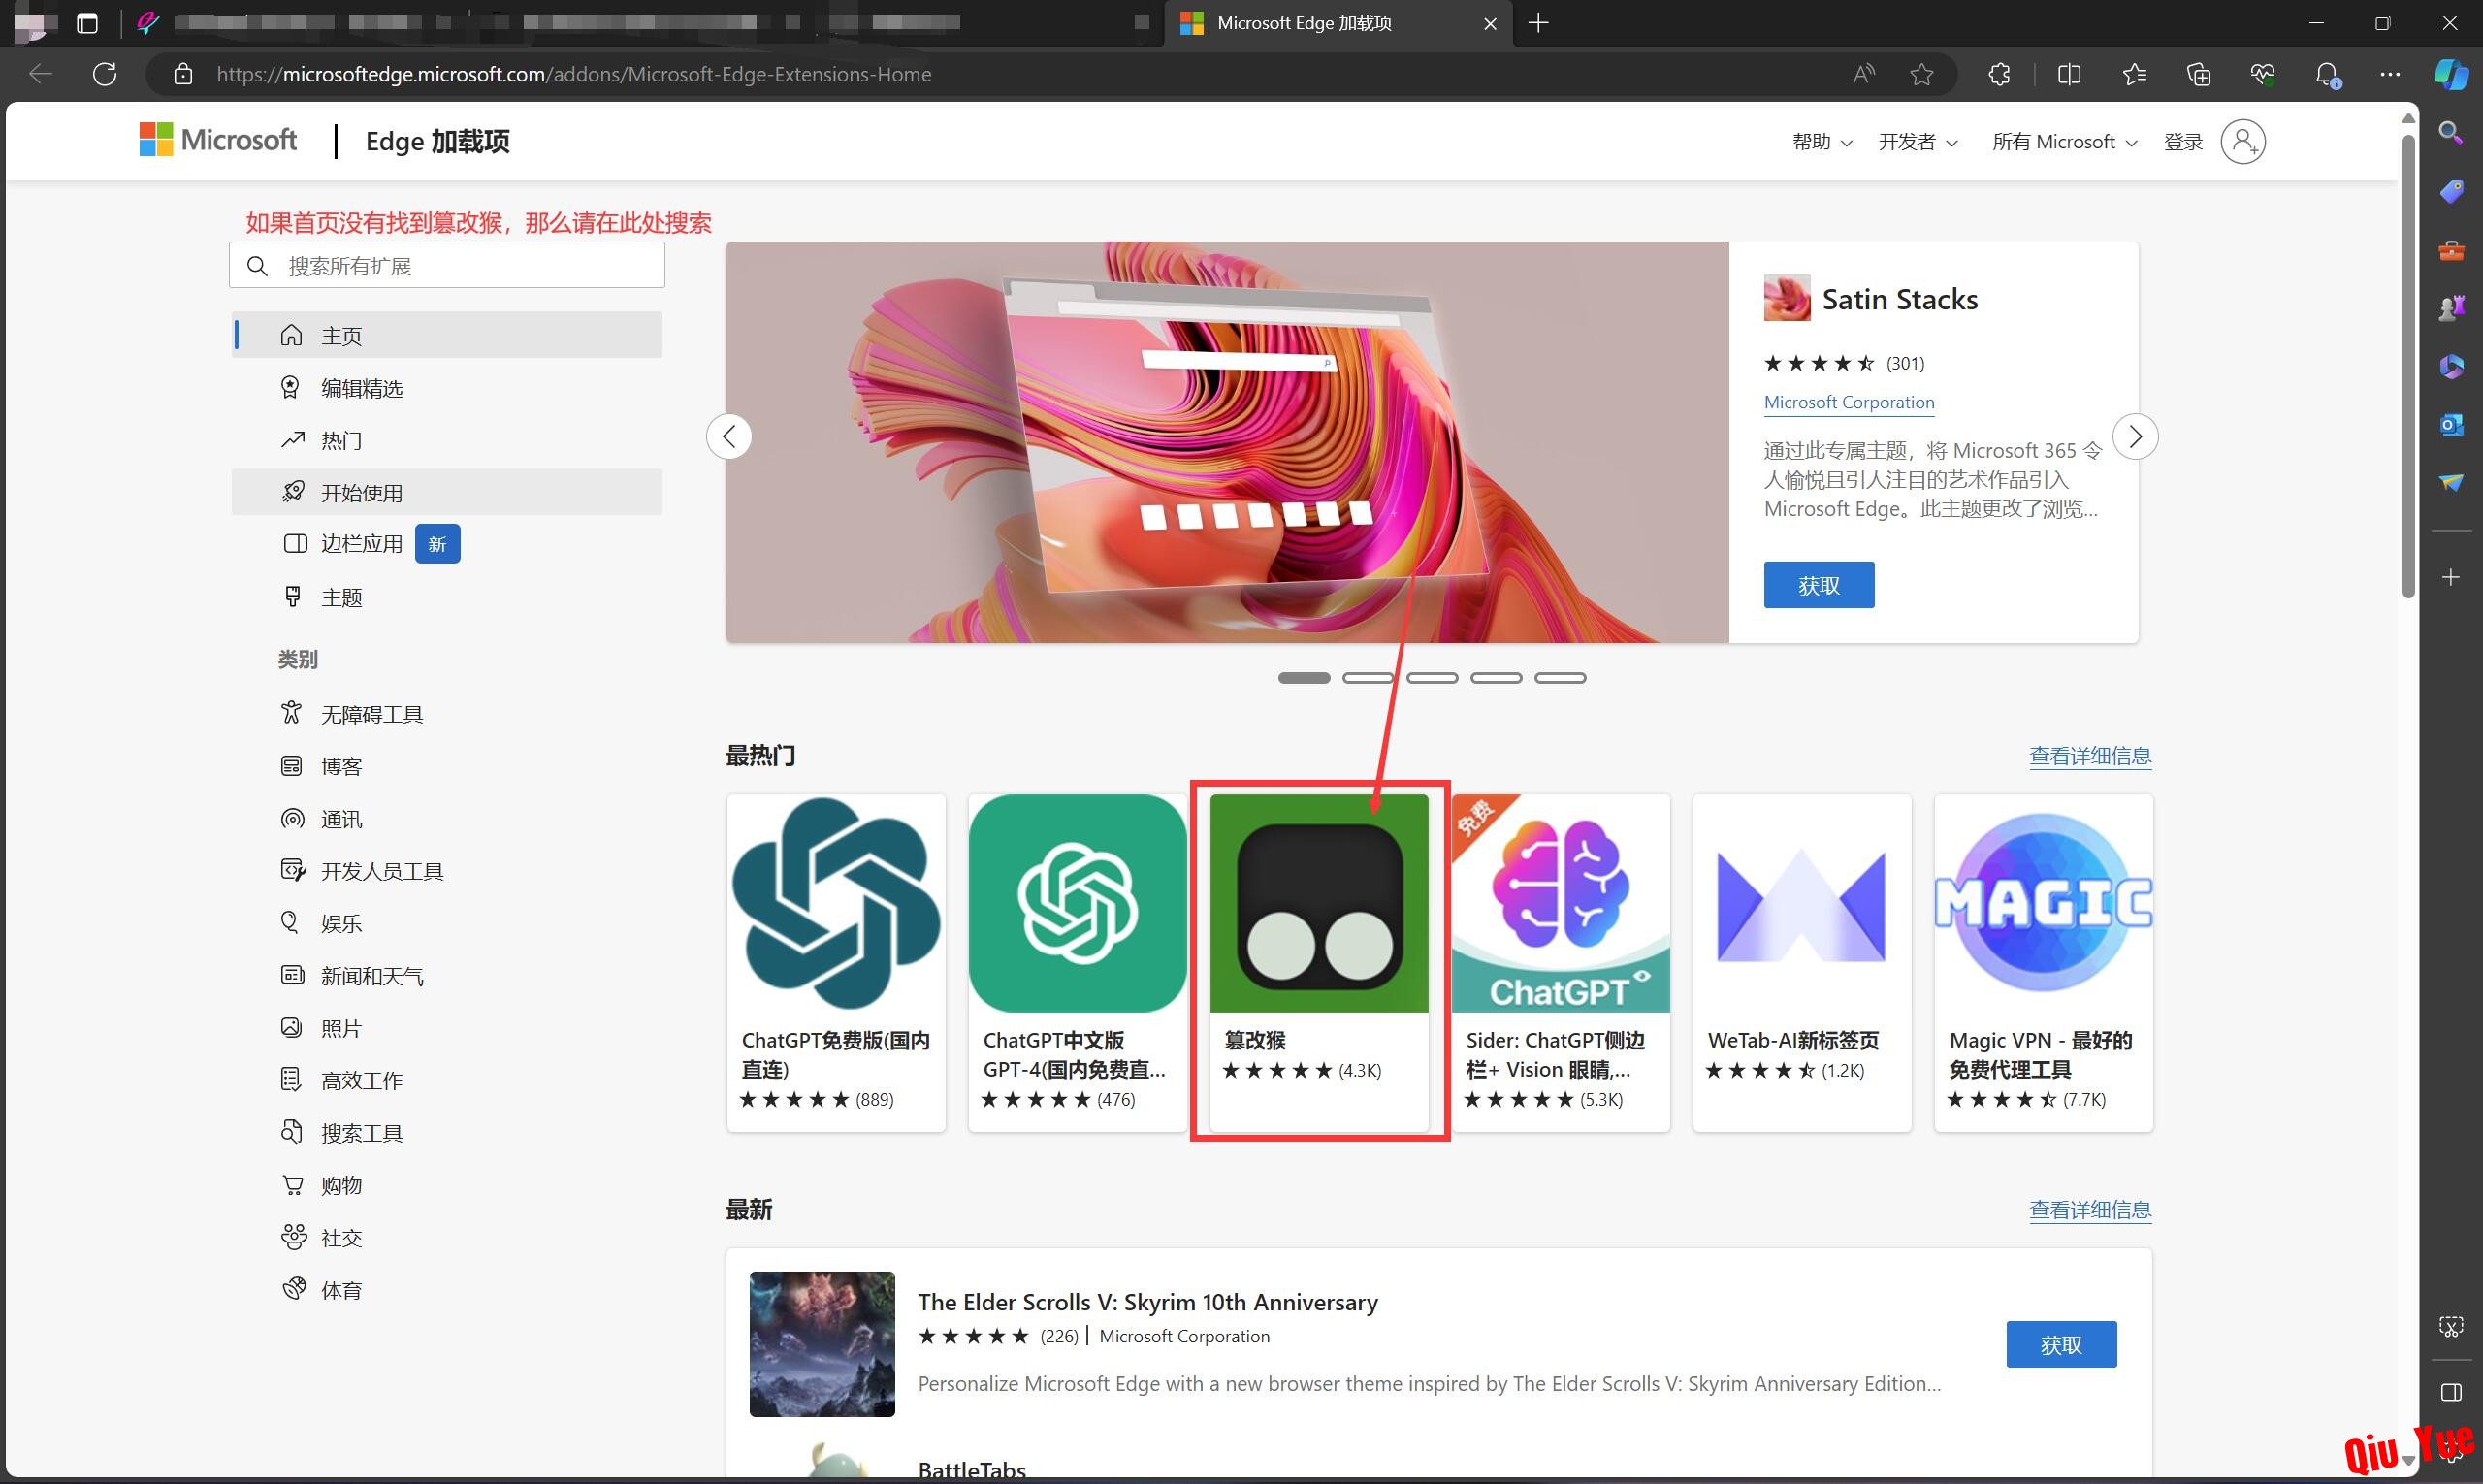Image resolution: width=2483 pixels, height=1484 pixels.
Task: Open 高效工作 category
Action: pos(361,1080)
